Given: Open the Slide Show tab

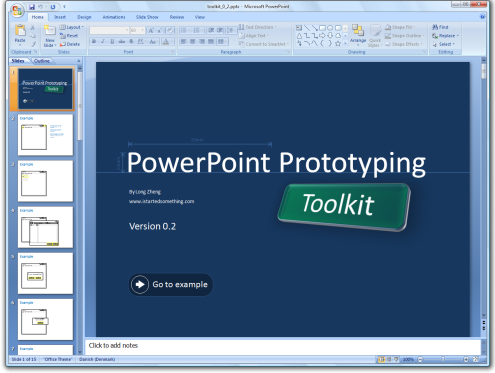Looking at the screenshot, I should click(147, 17).
